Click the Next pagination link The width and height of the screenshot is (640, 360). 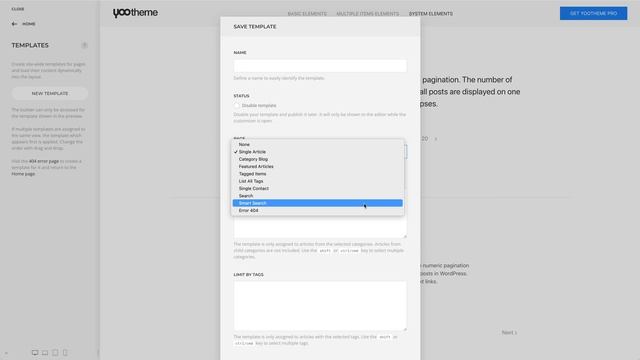(509, 333)
